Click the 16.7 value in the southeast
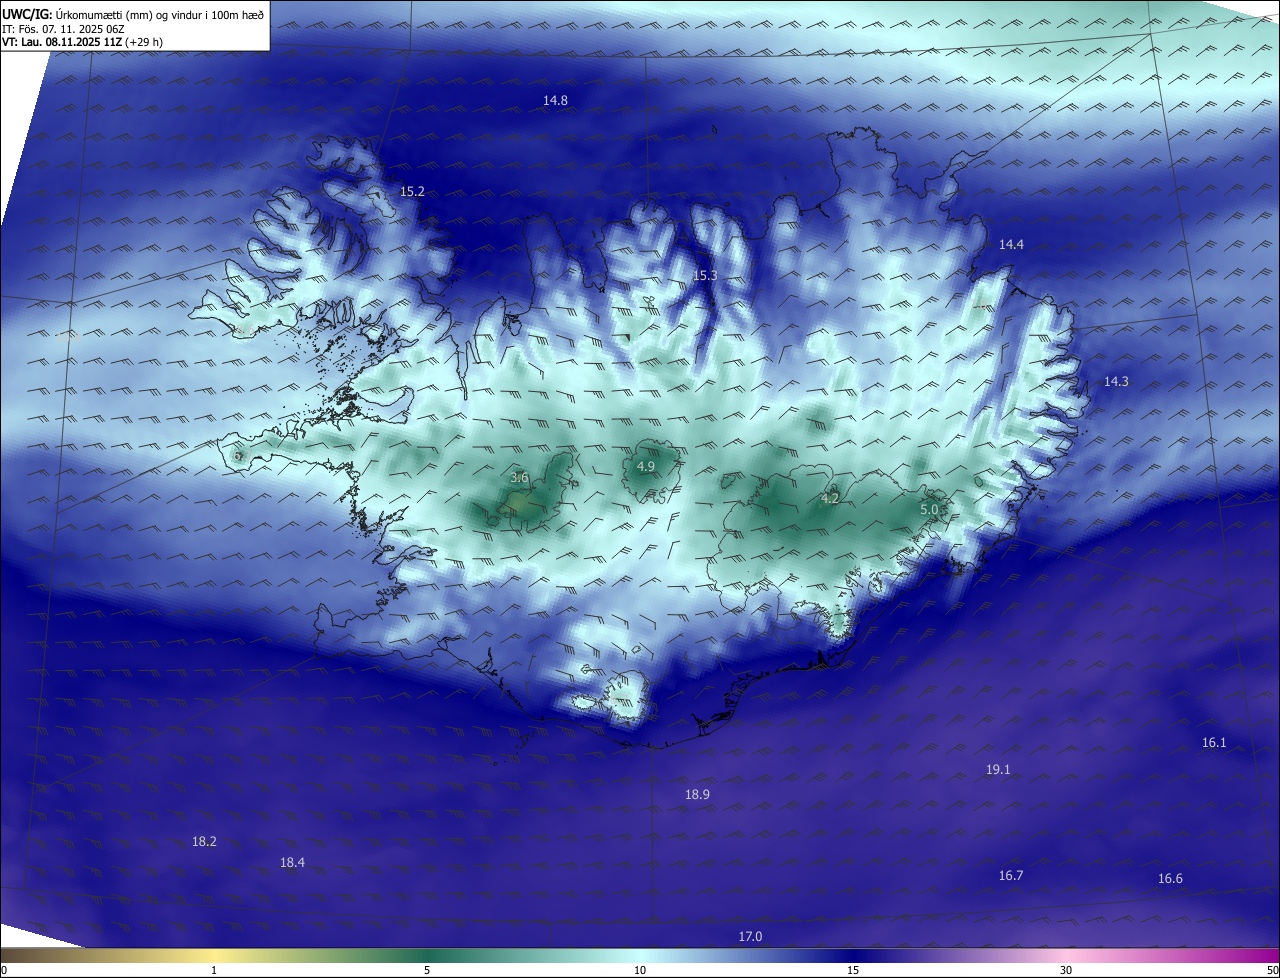The height and width of the screenshot is (978, 1280). [1011, 876]
